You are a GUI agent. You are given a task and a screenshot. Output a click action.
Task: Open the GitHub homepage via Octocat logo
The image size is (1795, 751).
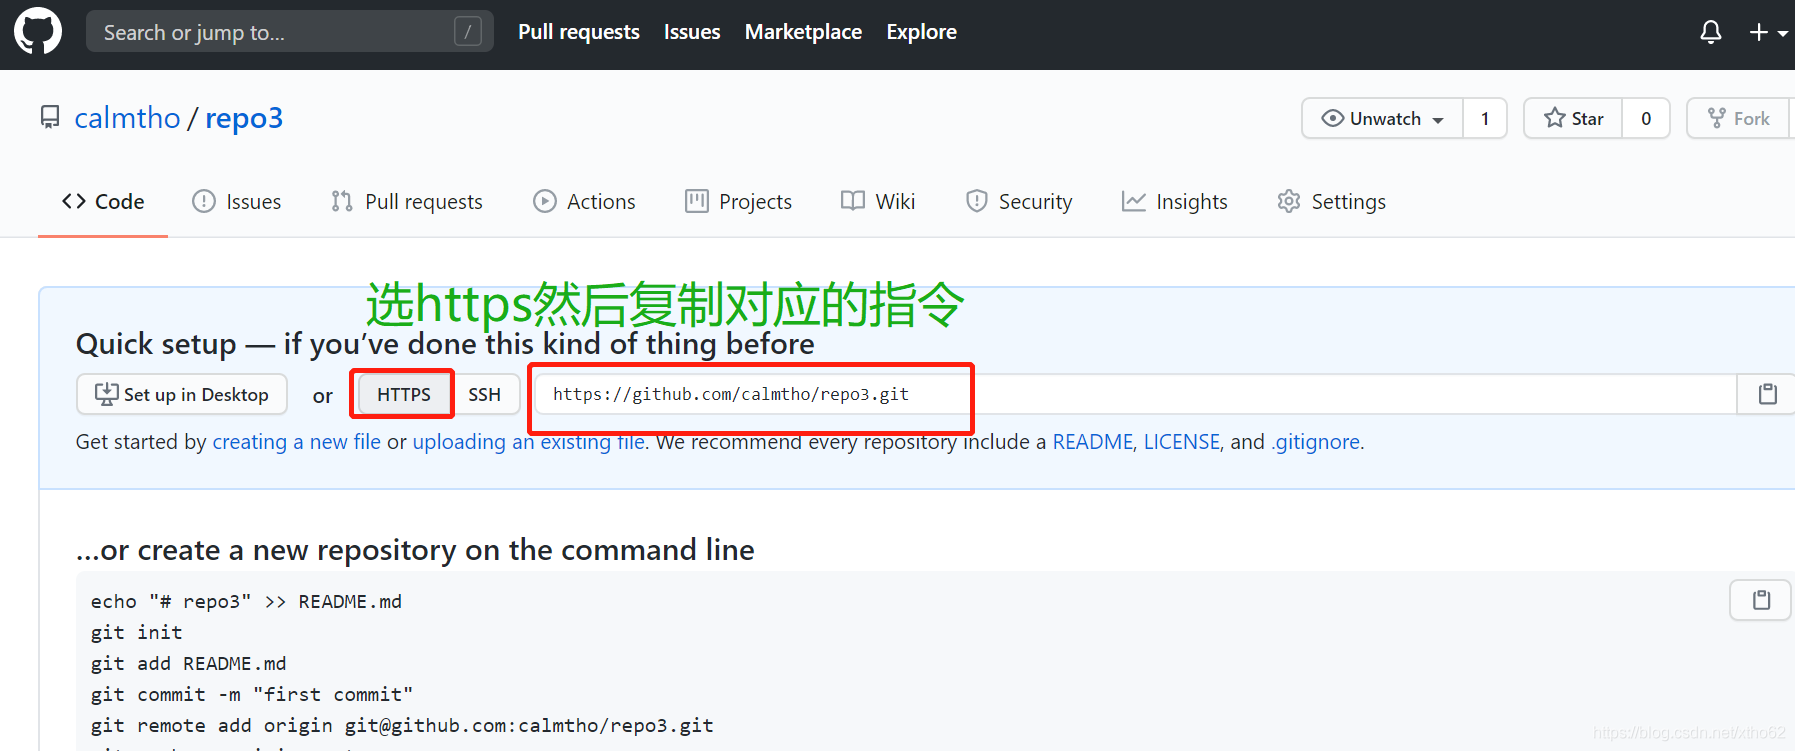tap(38, 32)
